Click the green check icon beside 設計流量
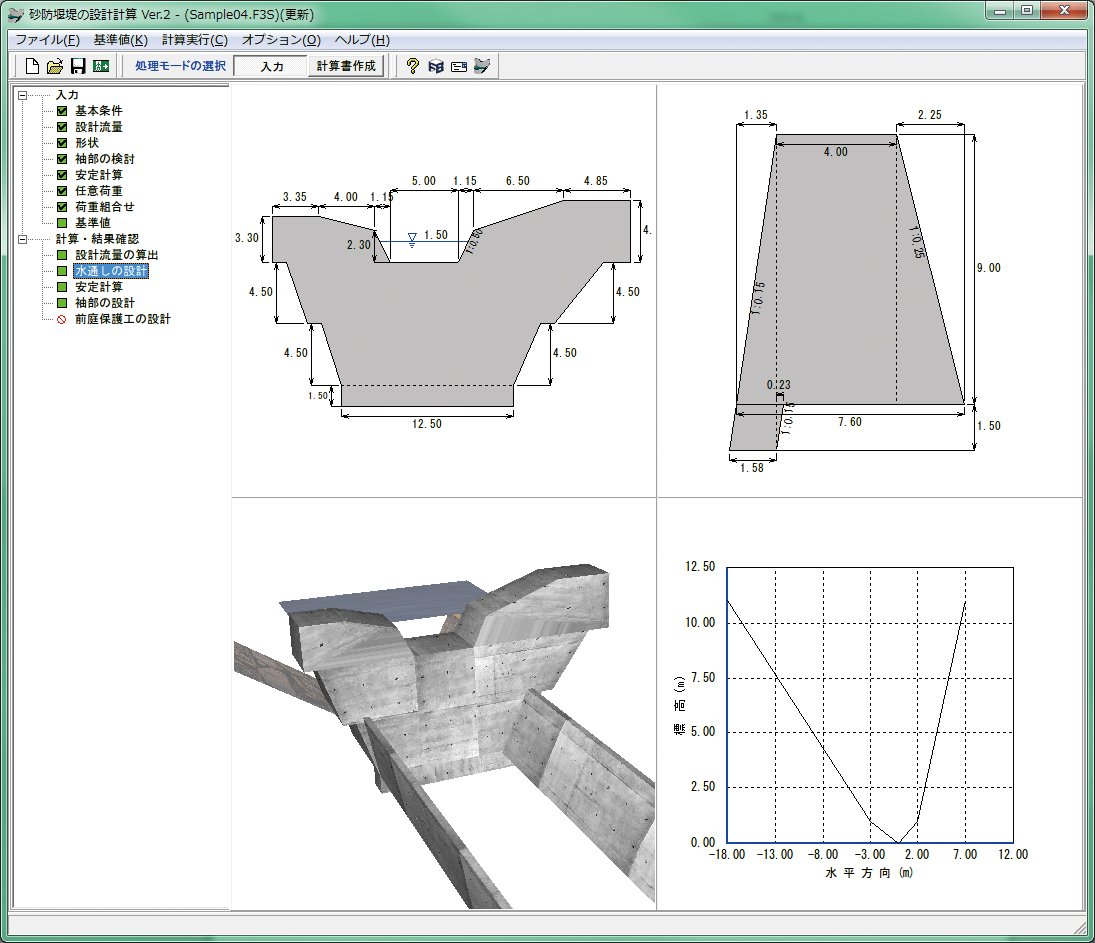 [62, 127]
